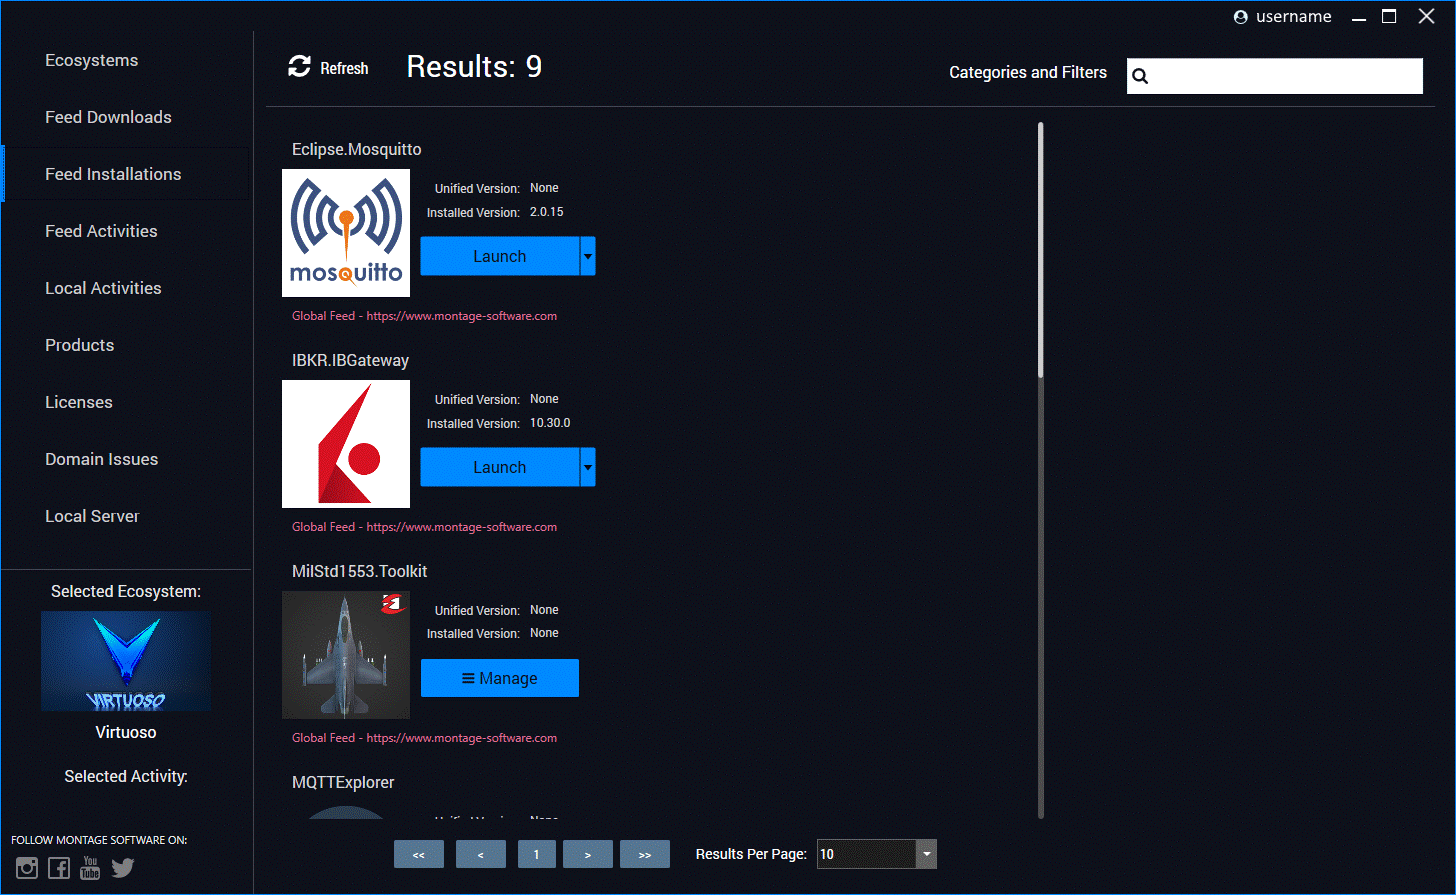Click the Refresh icon
The height and width of the screenshot is (895, 1456).
coord(299,67)
